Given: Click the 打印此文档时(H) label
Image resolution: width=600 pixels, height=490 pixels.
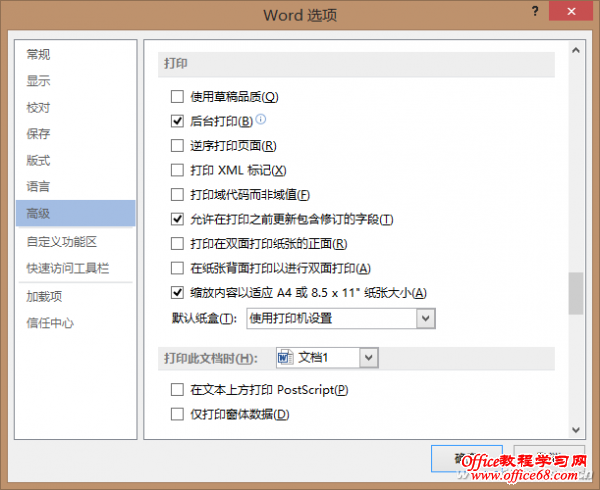Looking at the screenshot, I should [x=211, y=358].
